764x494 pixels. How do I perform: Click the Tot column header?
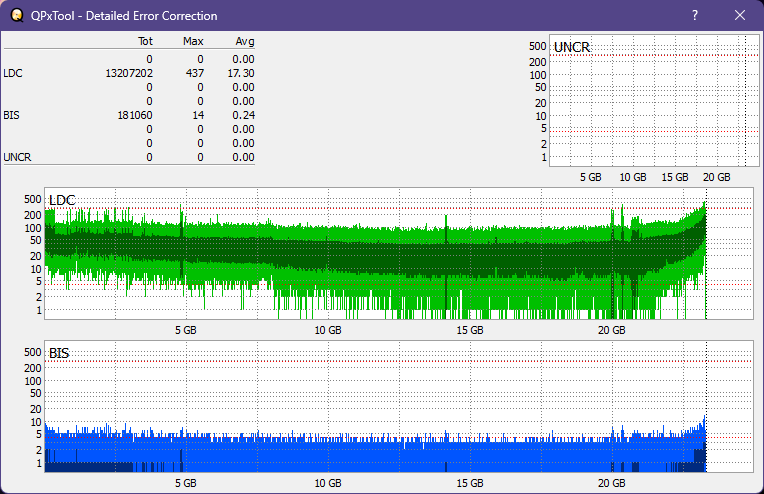click(x=145, y=41)
